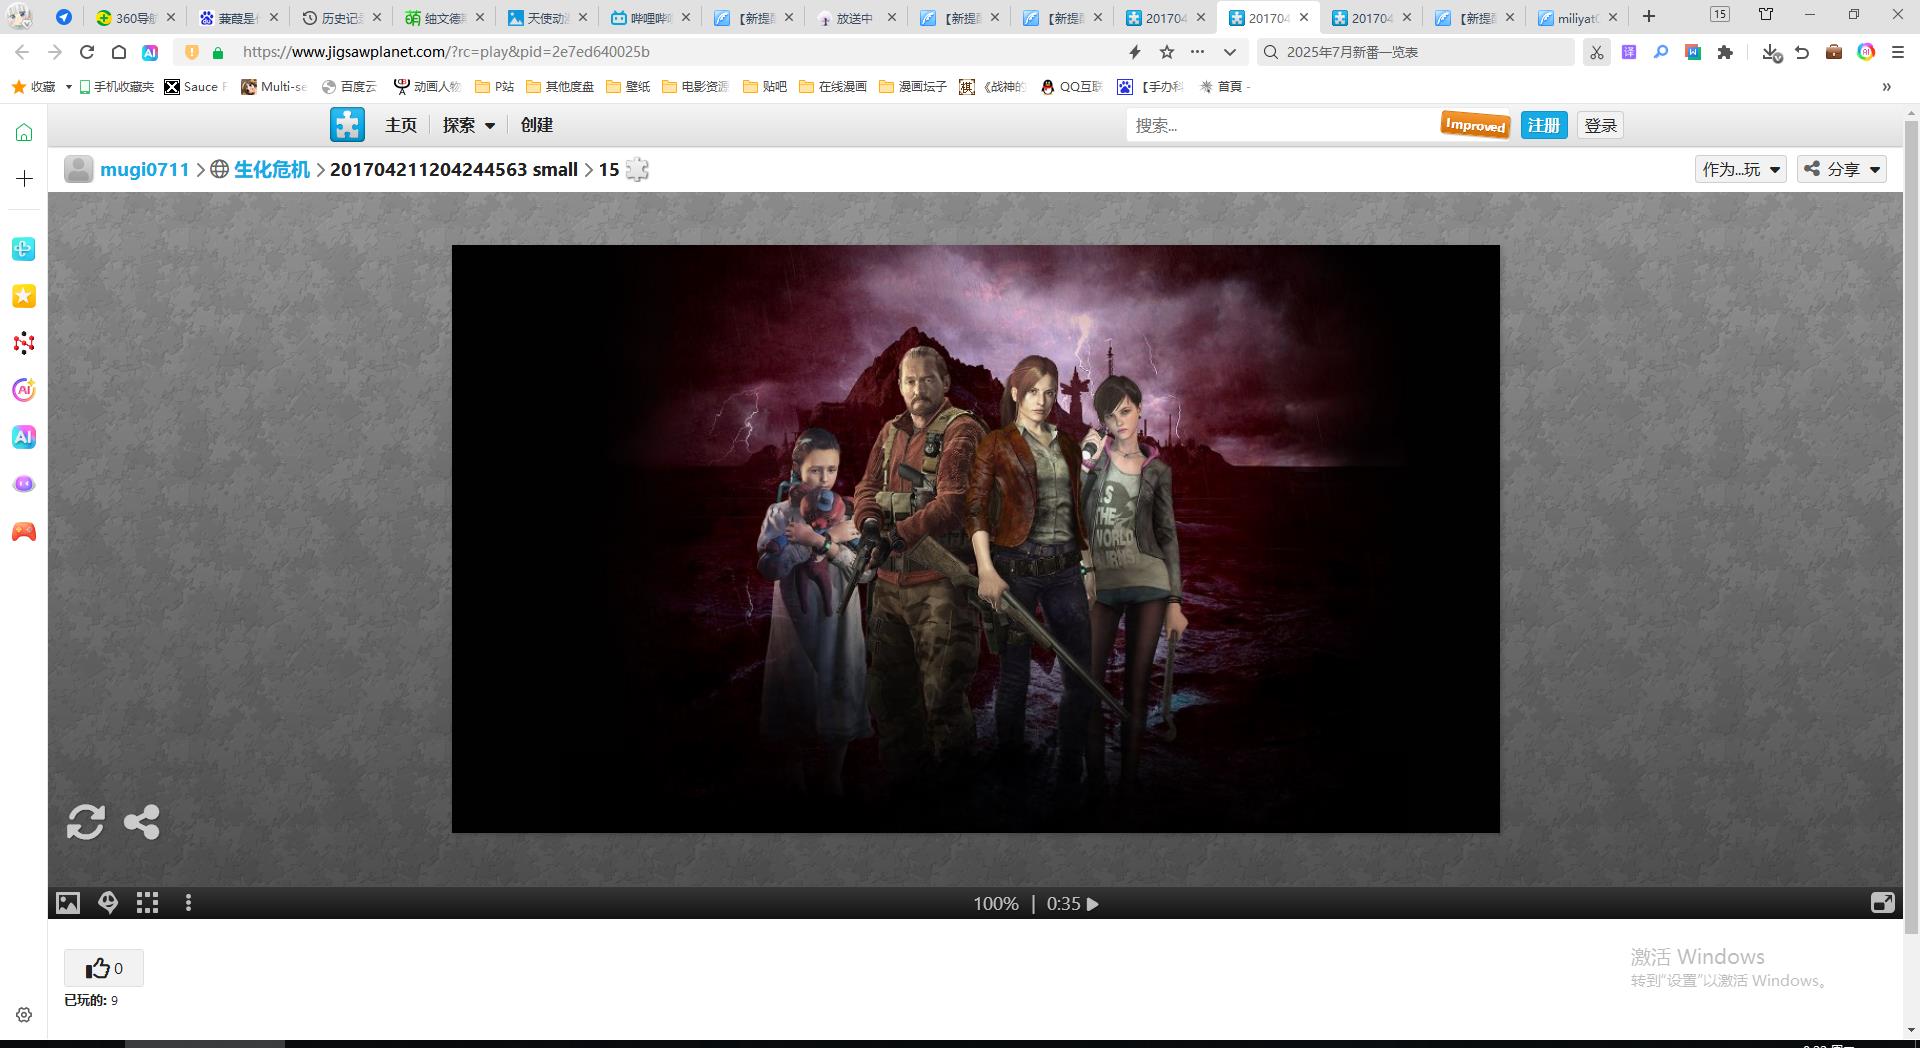Enter fullscreen mode for the puzzle

pos(1882,903)
